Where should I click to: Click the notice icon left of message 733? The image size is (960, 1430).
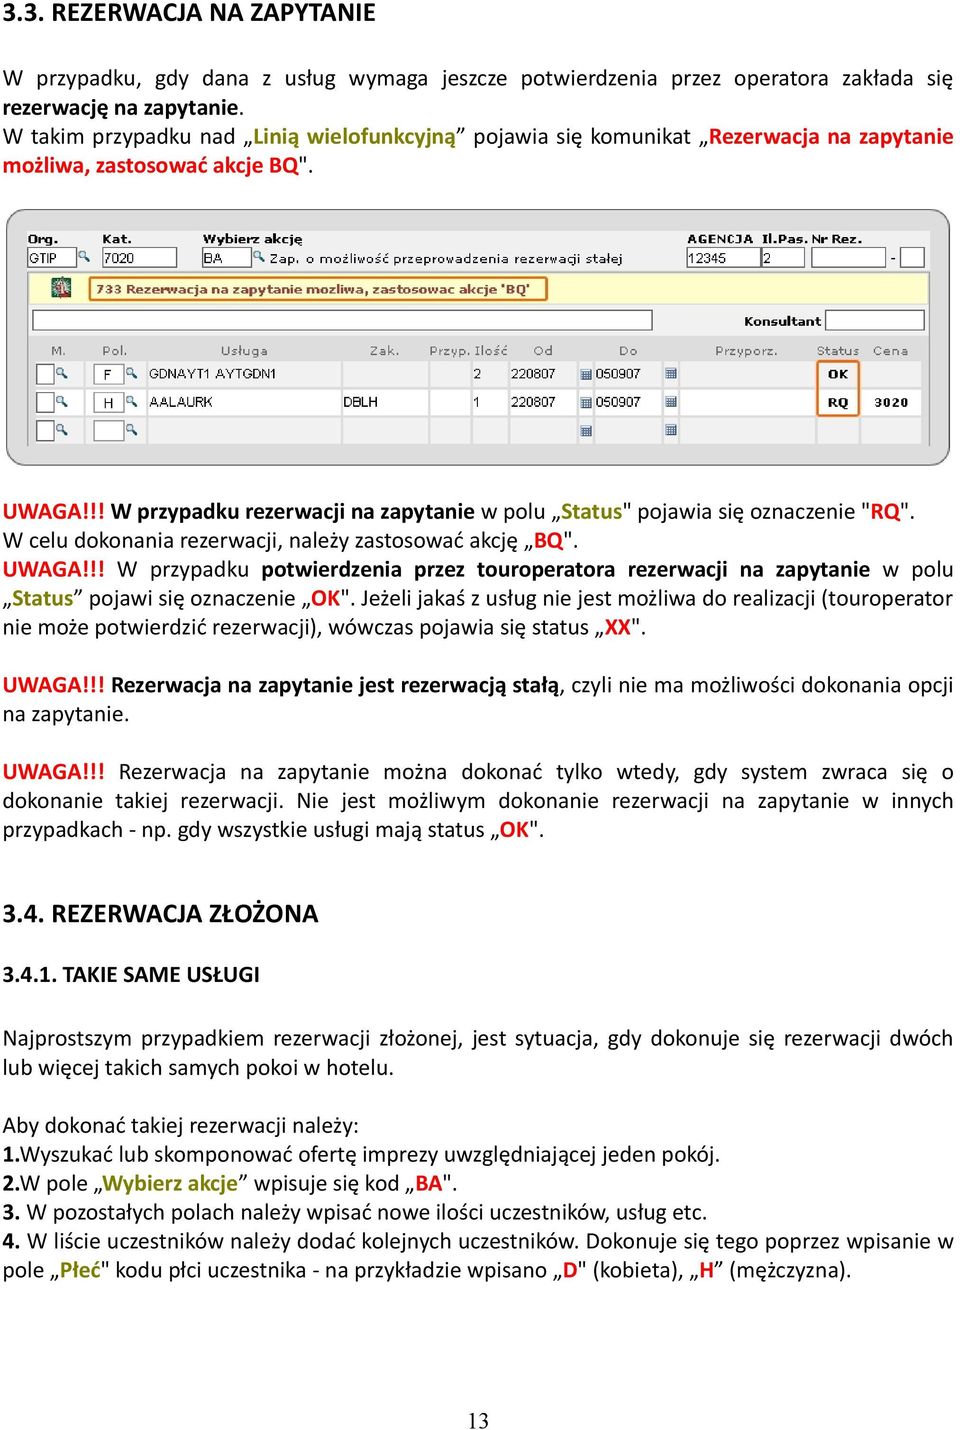tap(62, 288)
